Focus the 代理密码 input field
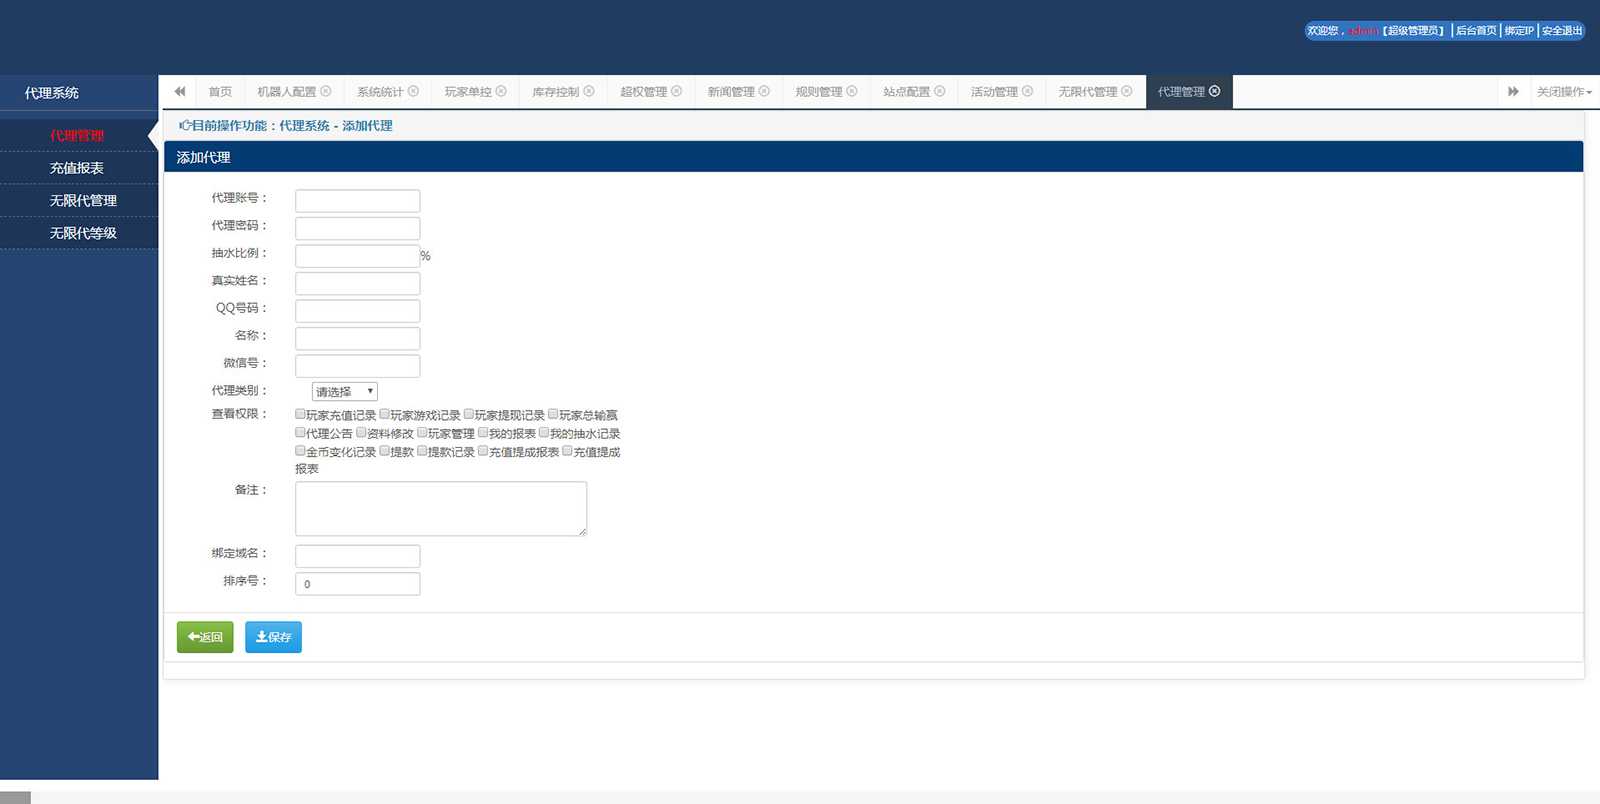Image resolution: width=1600 pixels, height=804 pixels. click(357, 228)
